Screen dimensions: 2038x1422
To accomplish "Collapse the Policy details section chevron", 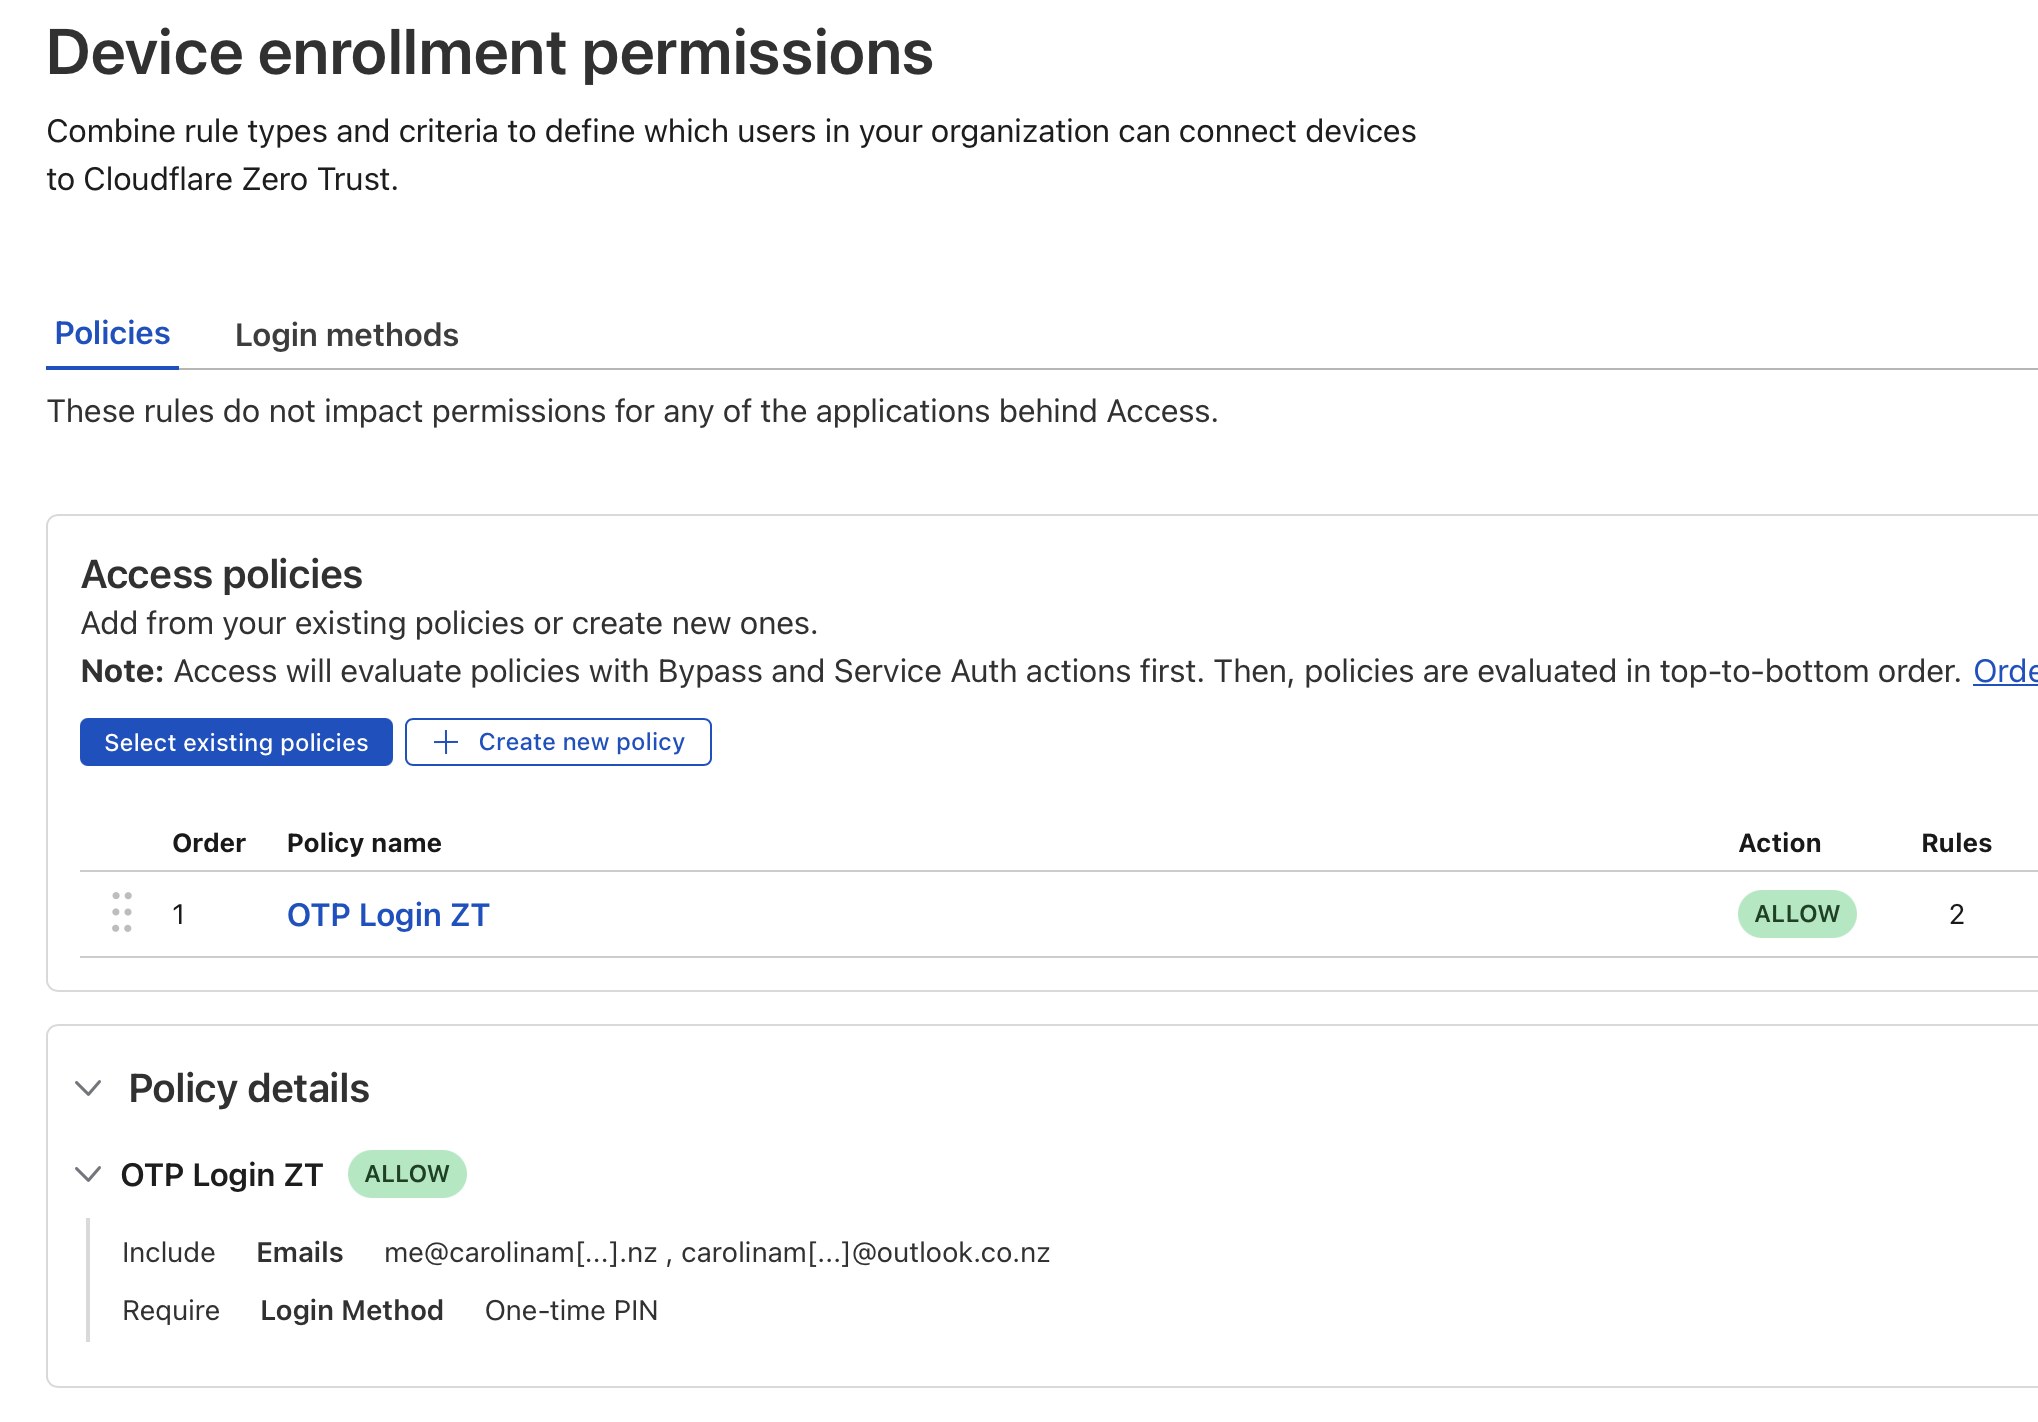I will (89, 1088).
